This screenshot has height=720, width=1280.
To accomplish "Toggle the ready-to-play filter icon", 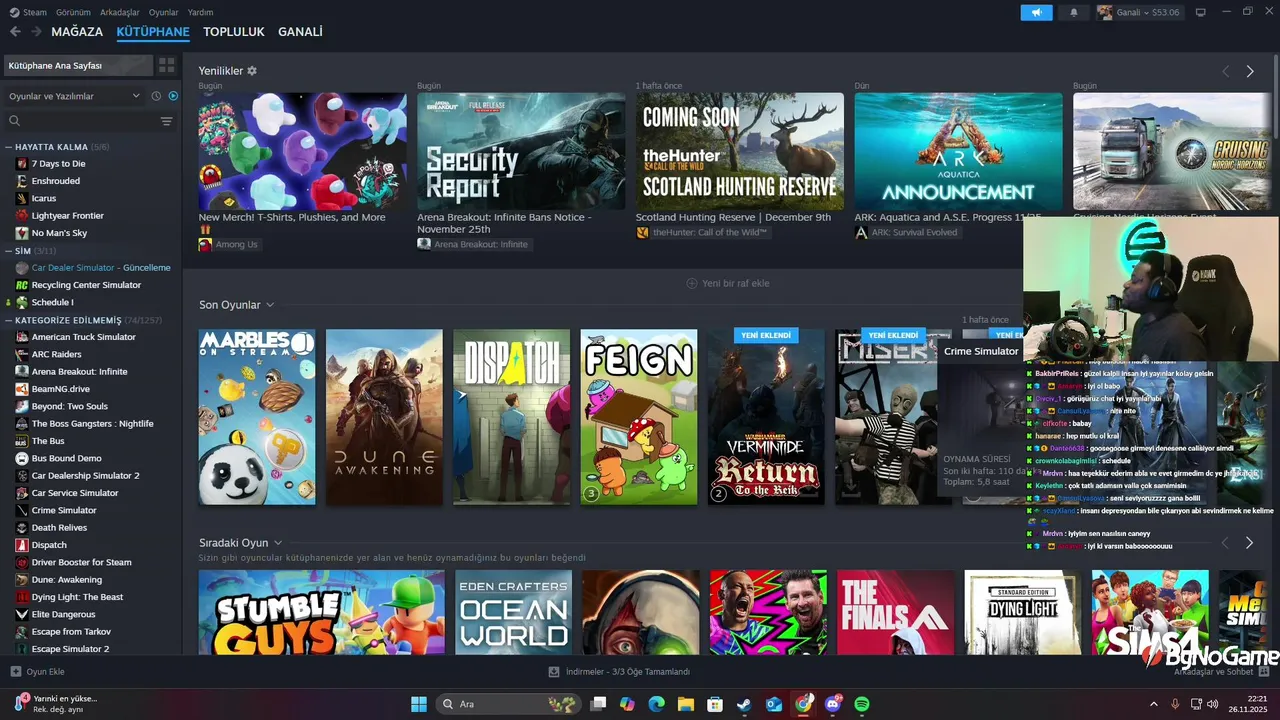I will (x=173, y=96).
